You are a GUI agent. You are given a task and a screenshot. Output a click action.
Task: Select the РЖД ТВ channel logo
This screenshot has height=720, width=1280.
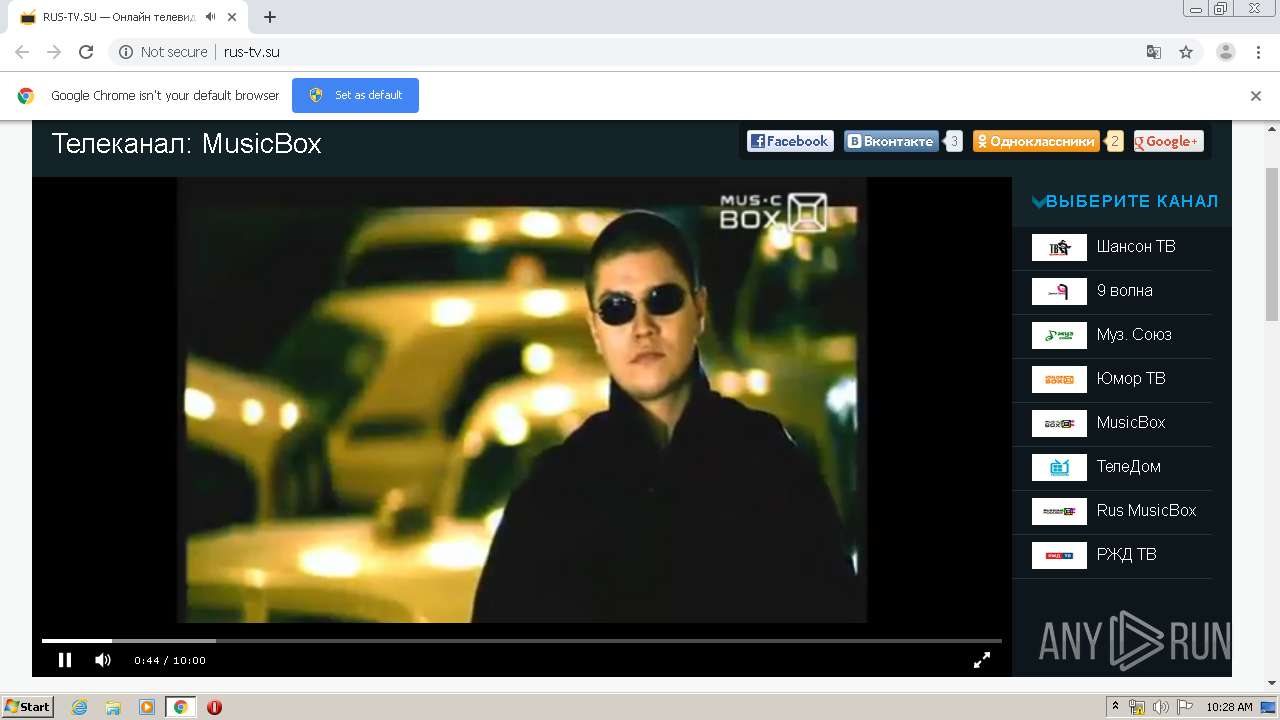(x=1059, y=555)
